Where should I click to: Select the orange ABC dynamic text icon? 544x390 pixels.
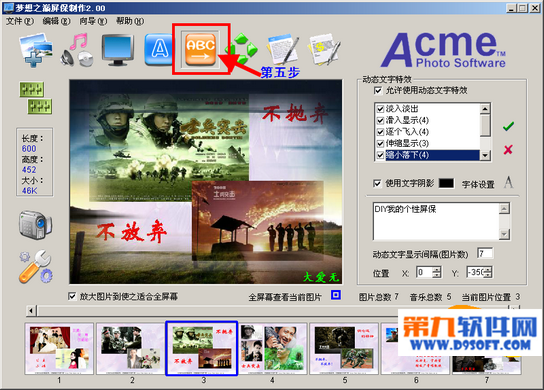click(x=201, y=49)
